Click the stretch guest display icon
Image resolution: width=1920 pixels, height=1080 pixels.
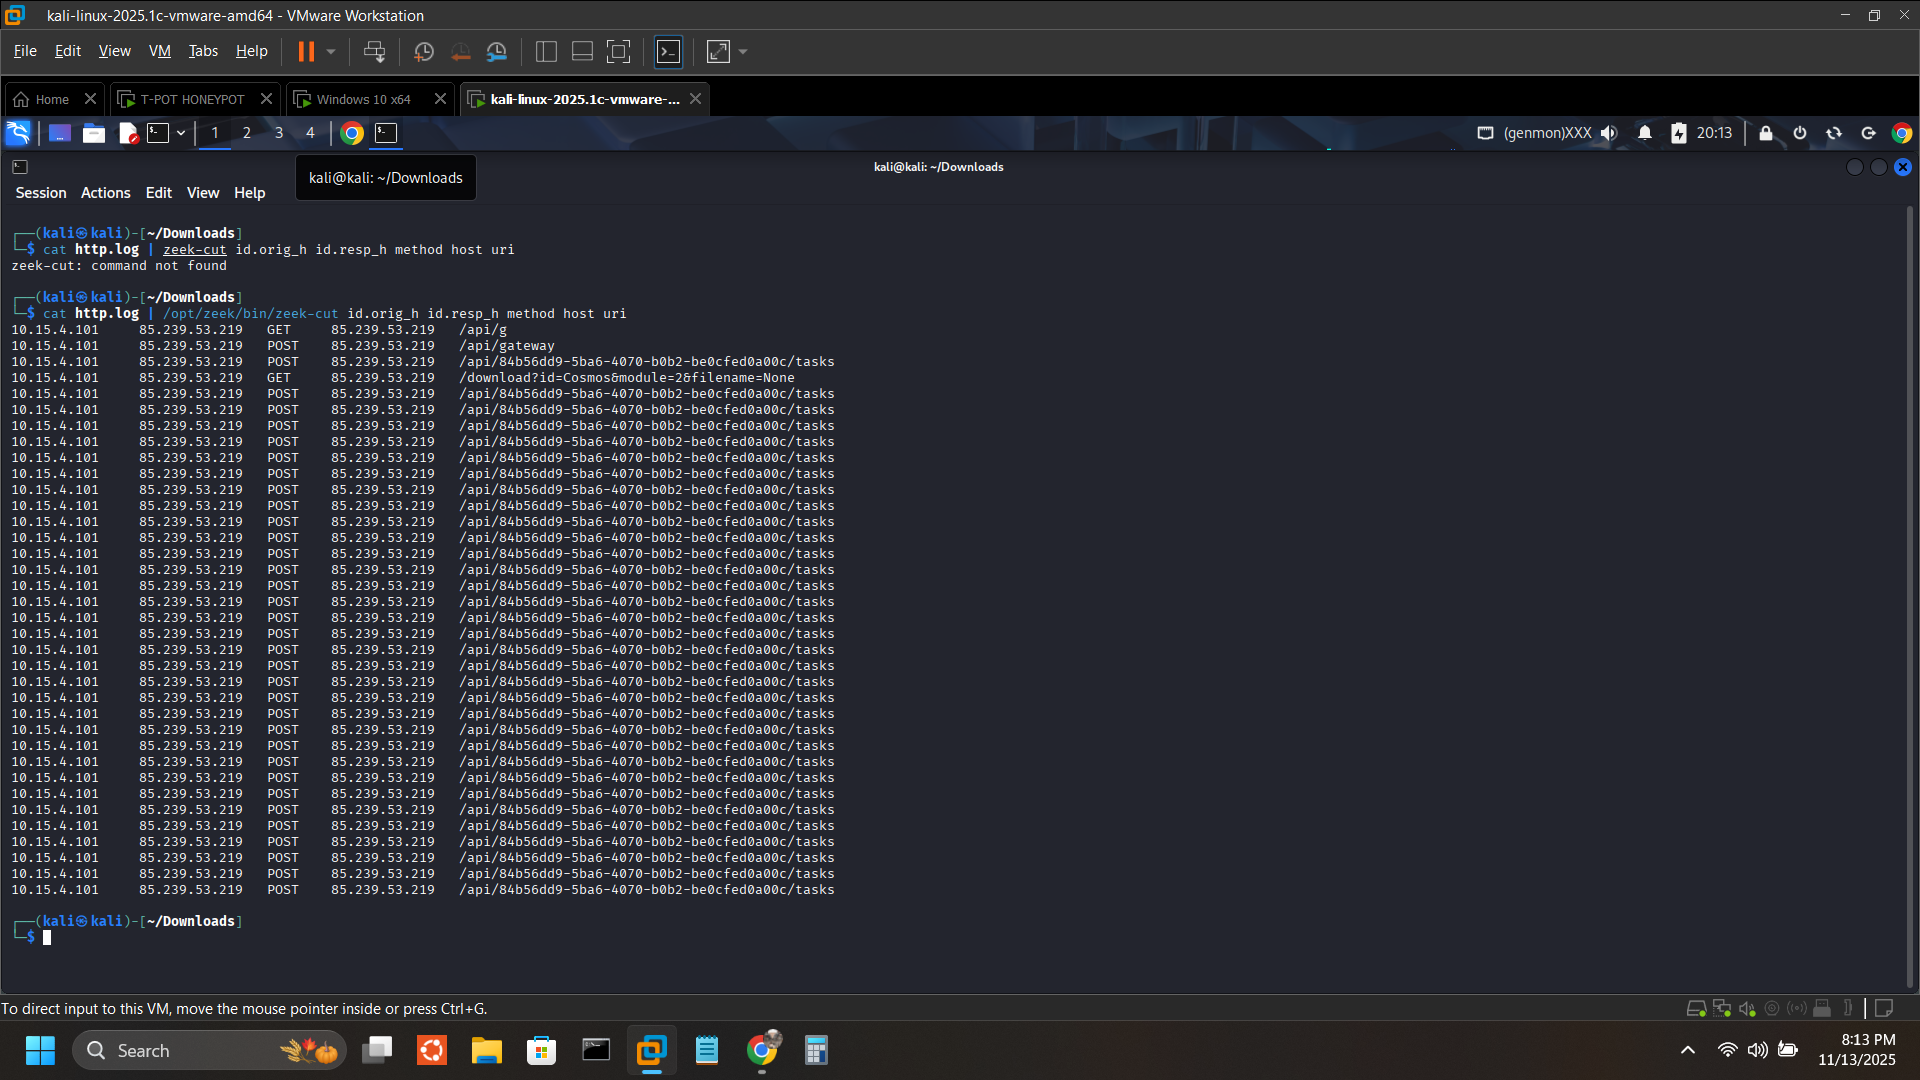718,51
